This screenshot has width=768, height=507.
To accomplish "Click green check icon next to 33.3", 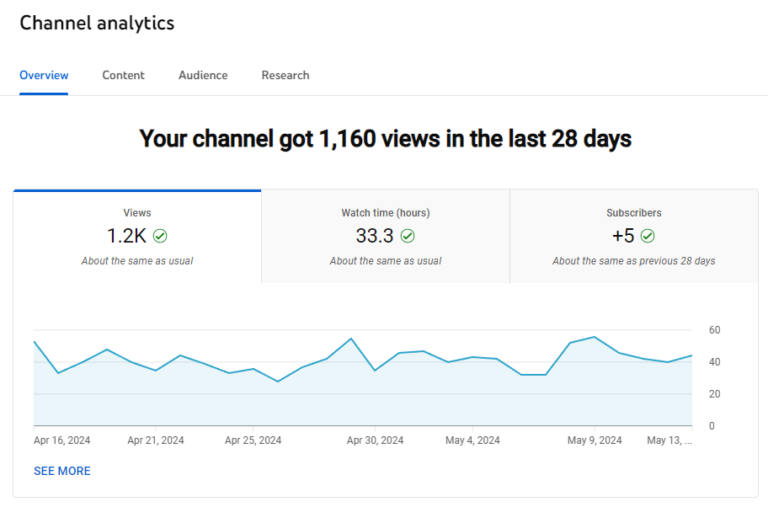I will 408,236.
